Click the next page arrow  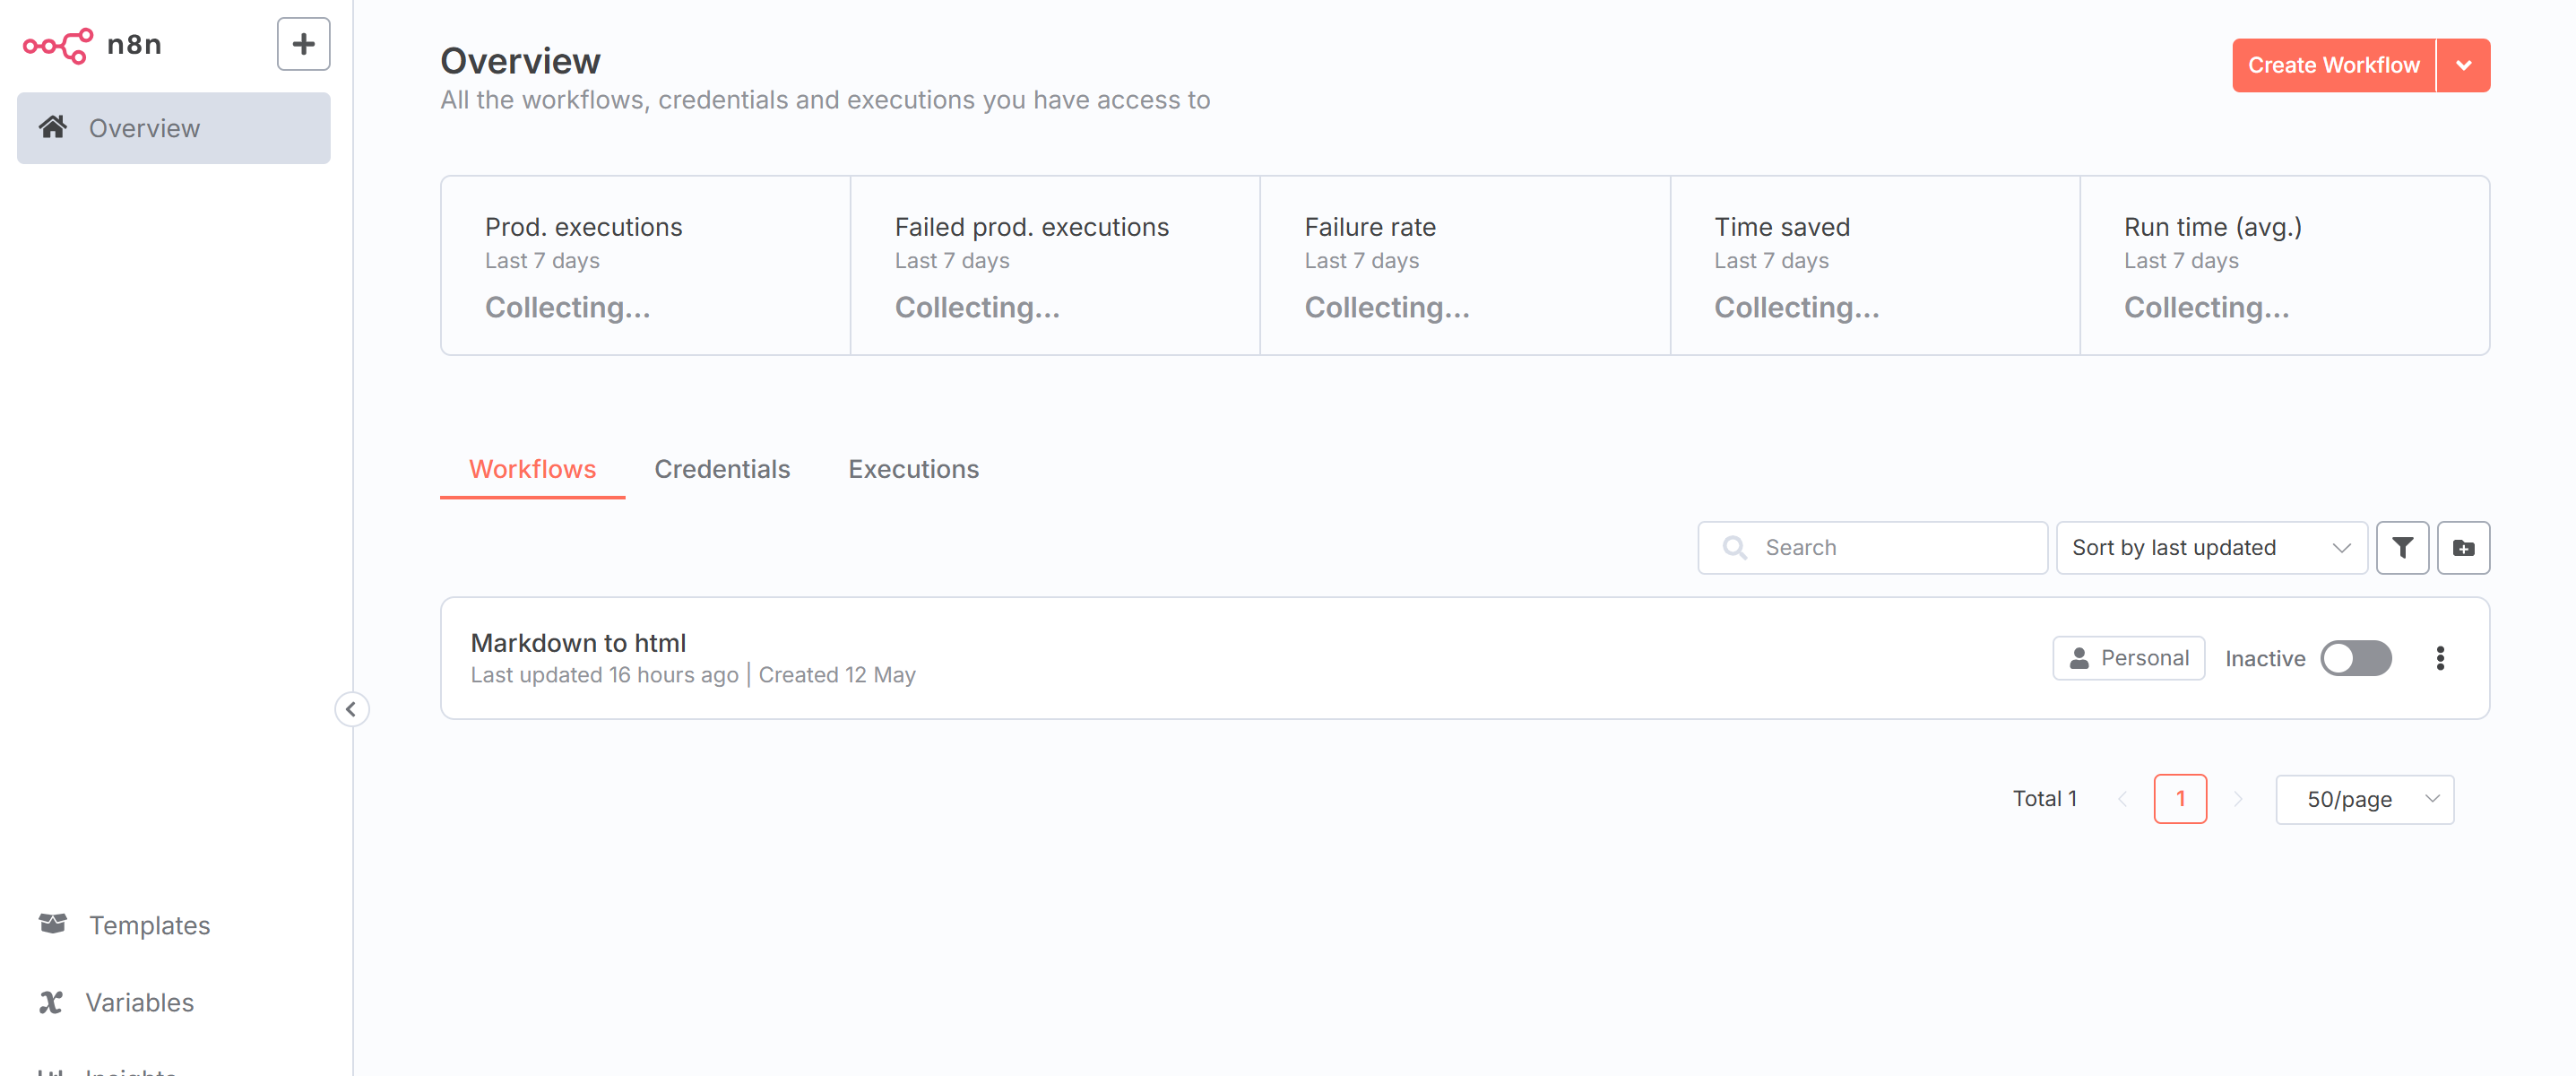point(2238,799)
